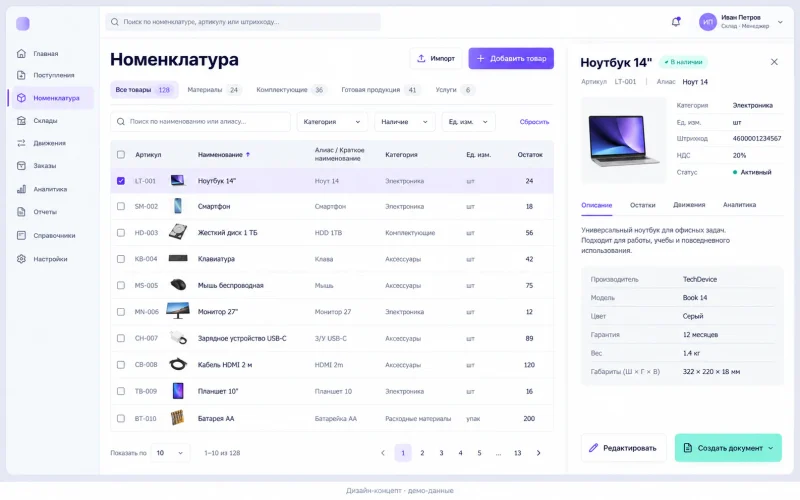Image resolution: width=800 pixels, height=500 pixels.
Task: Select the Готовая продукция tab
Action: point(380,90)
